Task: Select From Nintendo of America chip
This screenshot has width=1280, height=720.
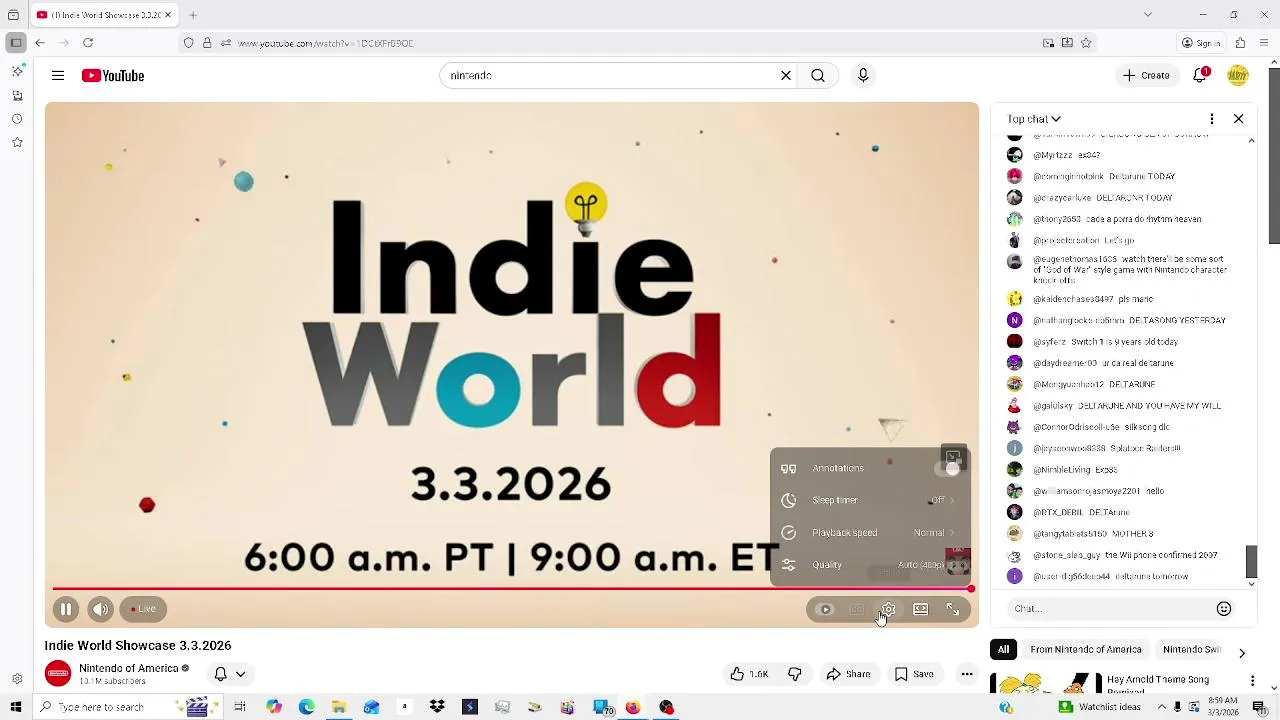Action: click(x=1085, y=650)
